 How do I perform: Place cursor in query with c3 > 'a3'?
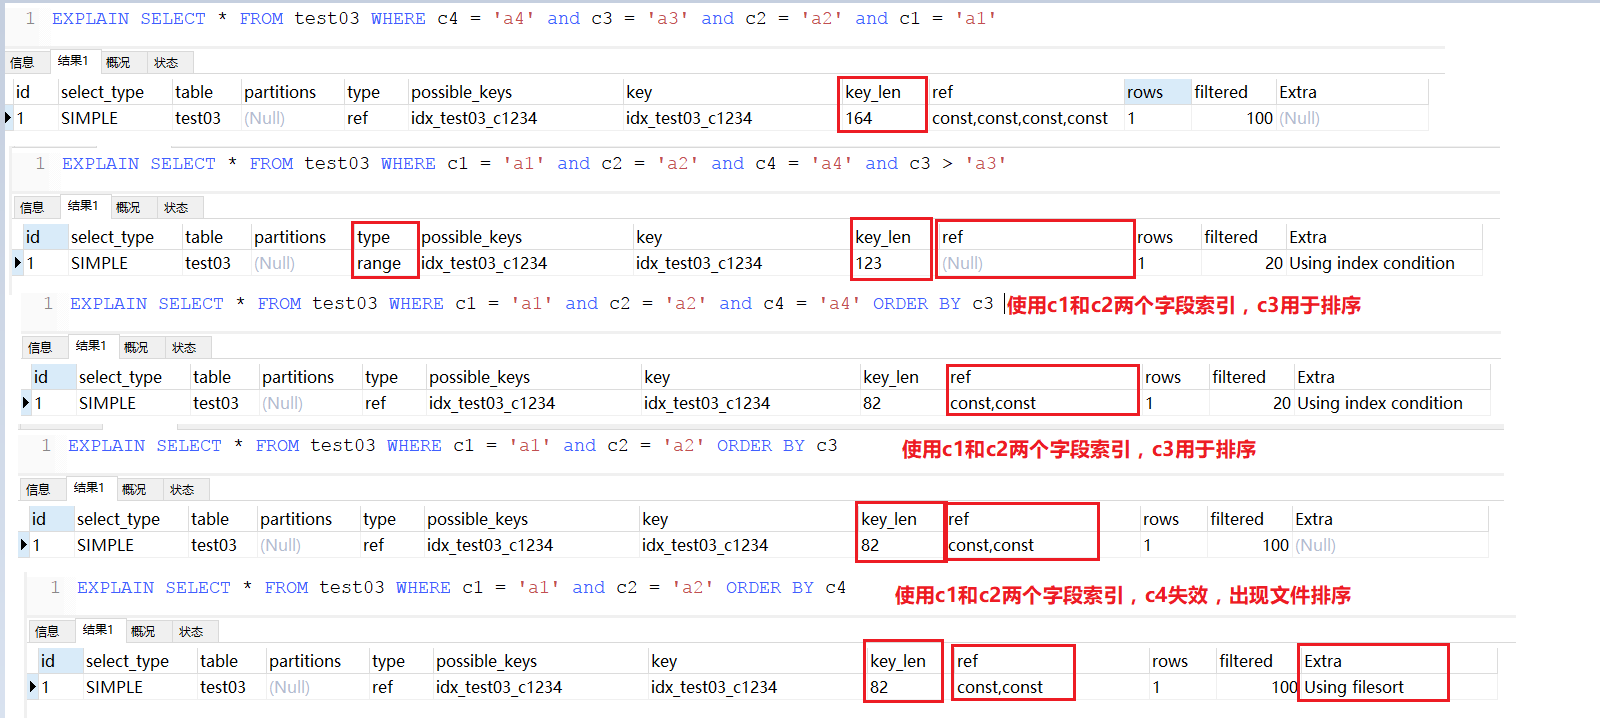click(534, 164)
